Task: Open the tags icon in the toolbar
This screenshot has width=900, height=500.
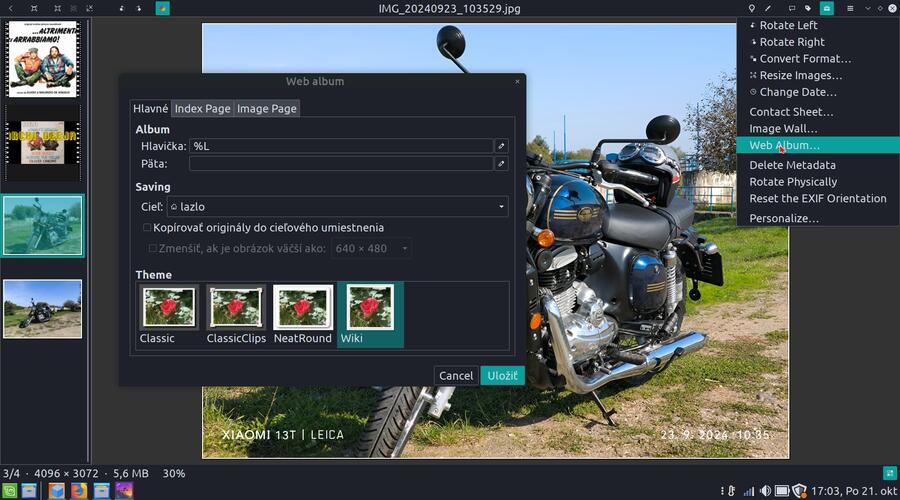Action: click(x=808, y=8)
